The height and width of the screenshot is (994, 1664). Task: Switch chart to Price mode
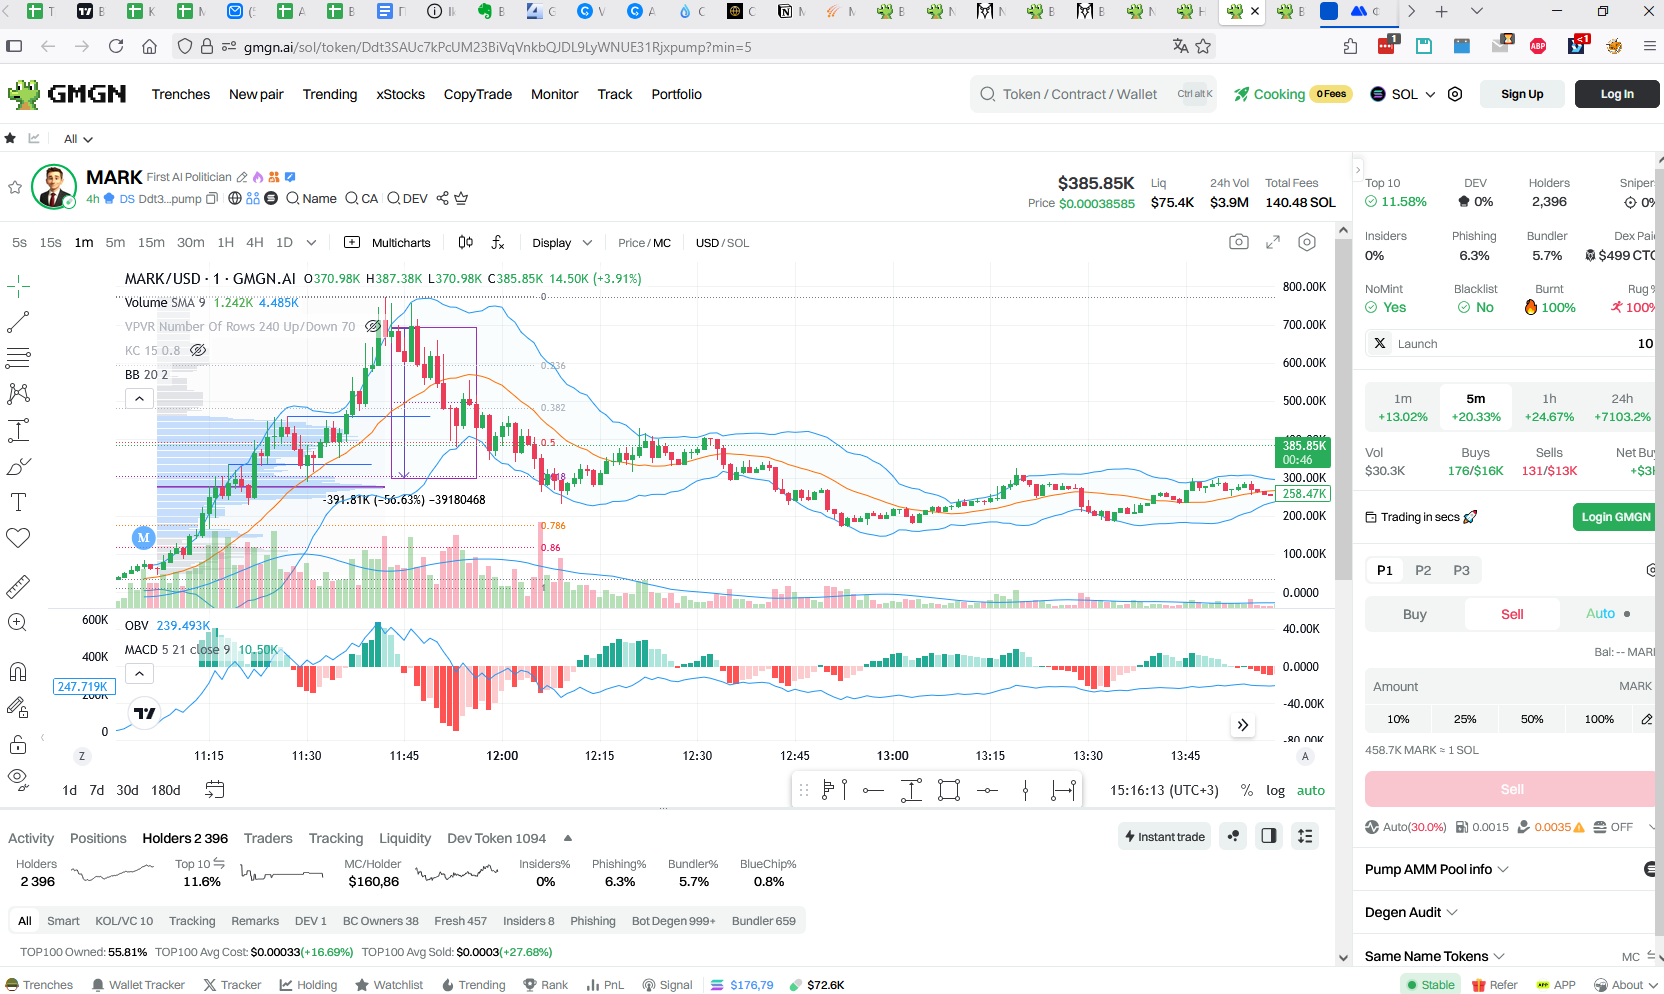click(631, 243)
